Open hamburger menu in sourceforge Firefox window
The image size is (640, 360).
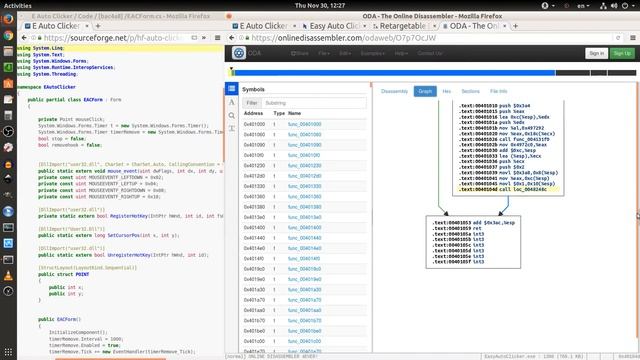tap(218, 38)
